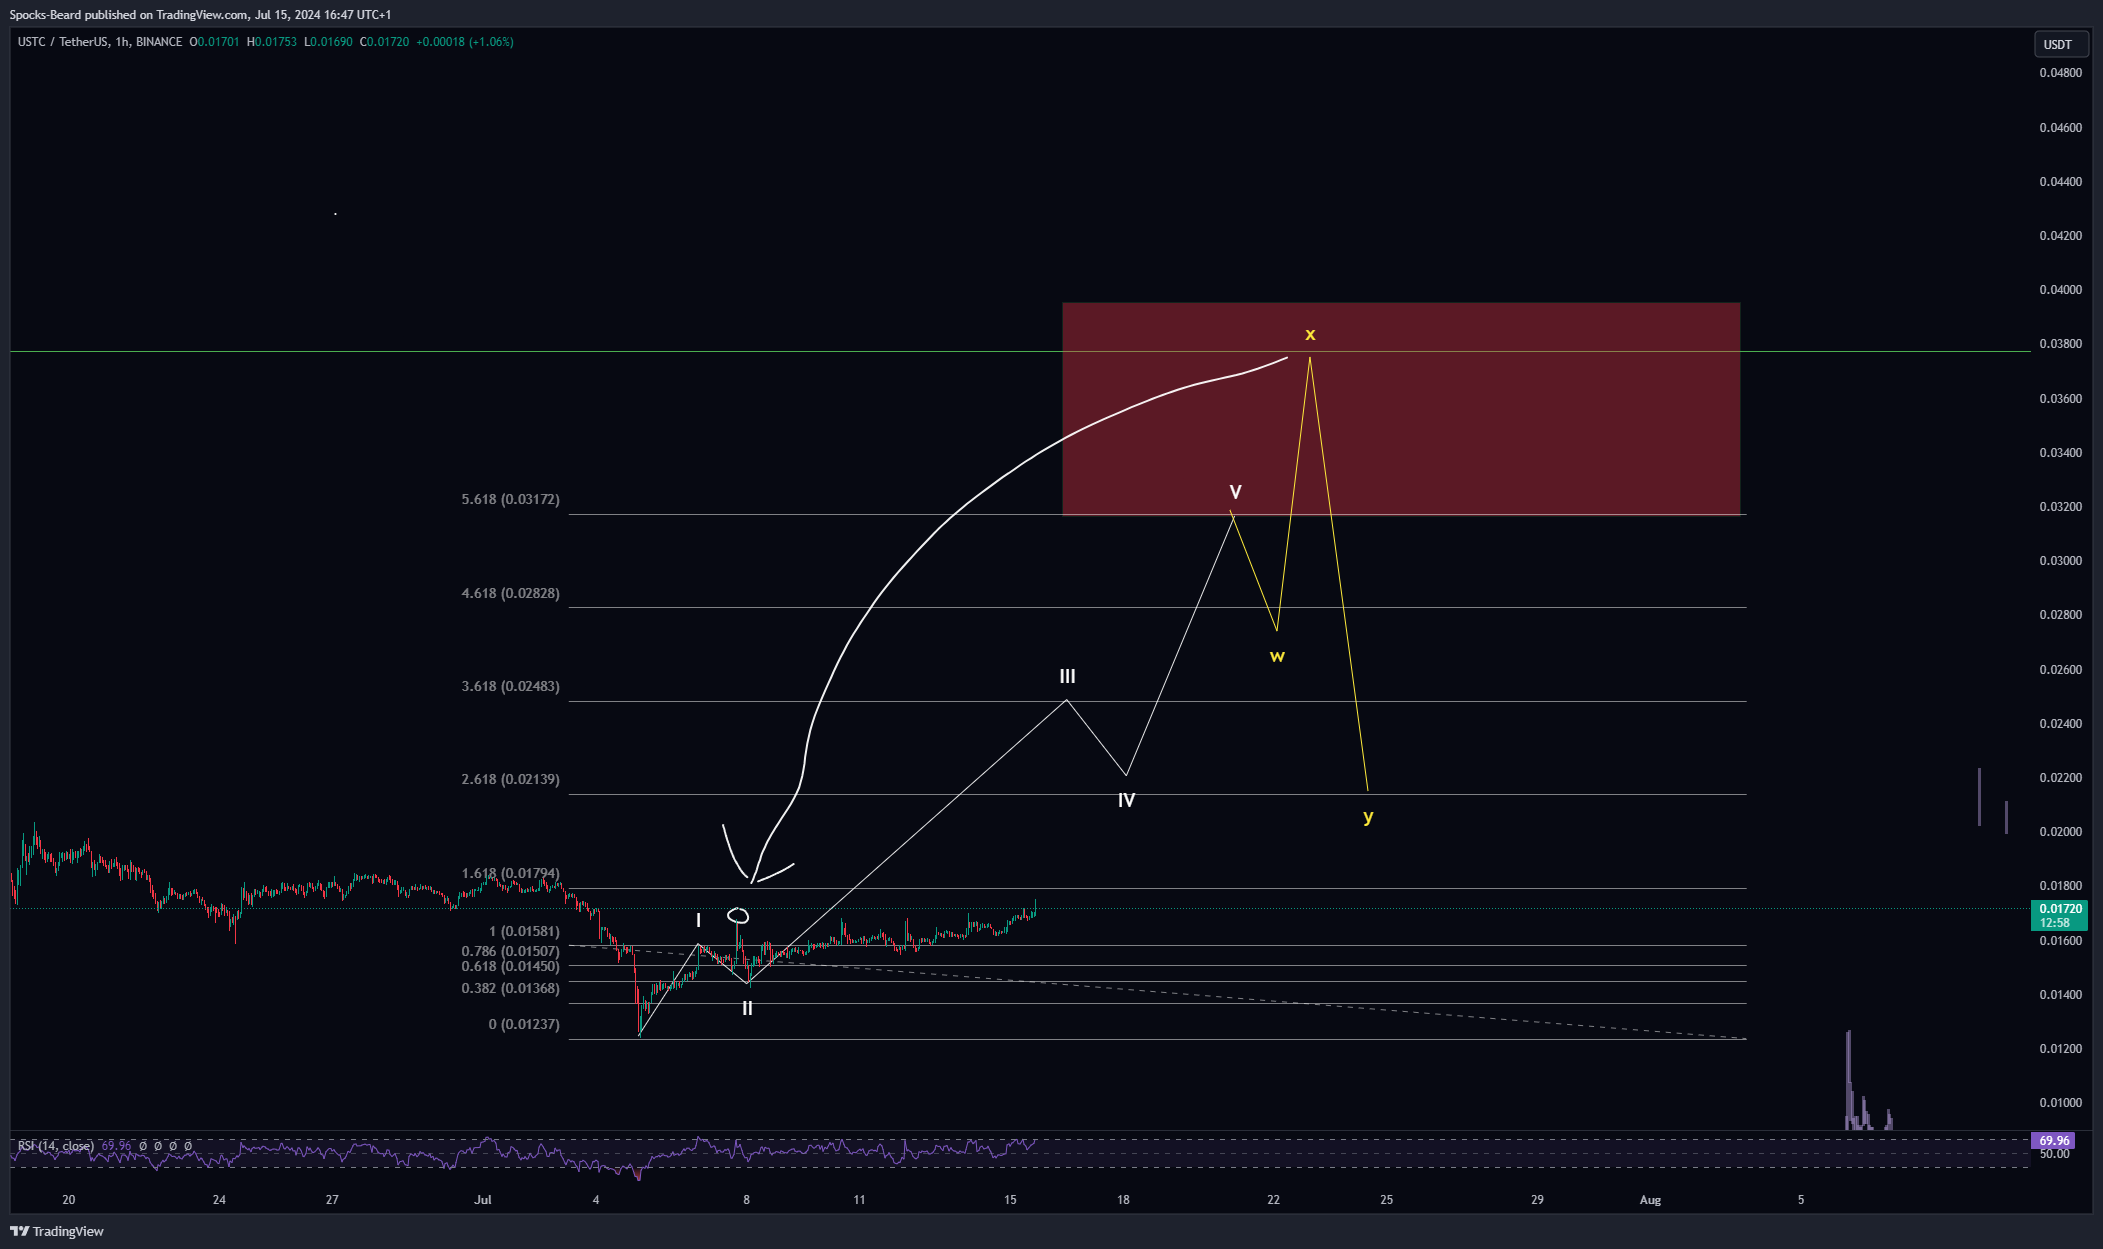The width and height of the screenshot is (2103, 1249).
Task: Select the 4.618 (0.02828) Fibonacci label
Action: coord(510,593)
